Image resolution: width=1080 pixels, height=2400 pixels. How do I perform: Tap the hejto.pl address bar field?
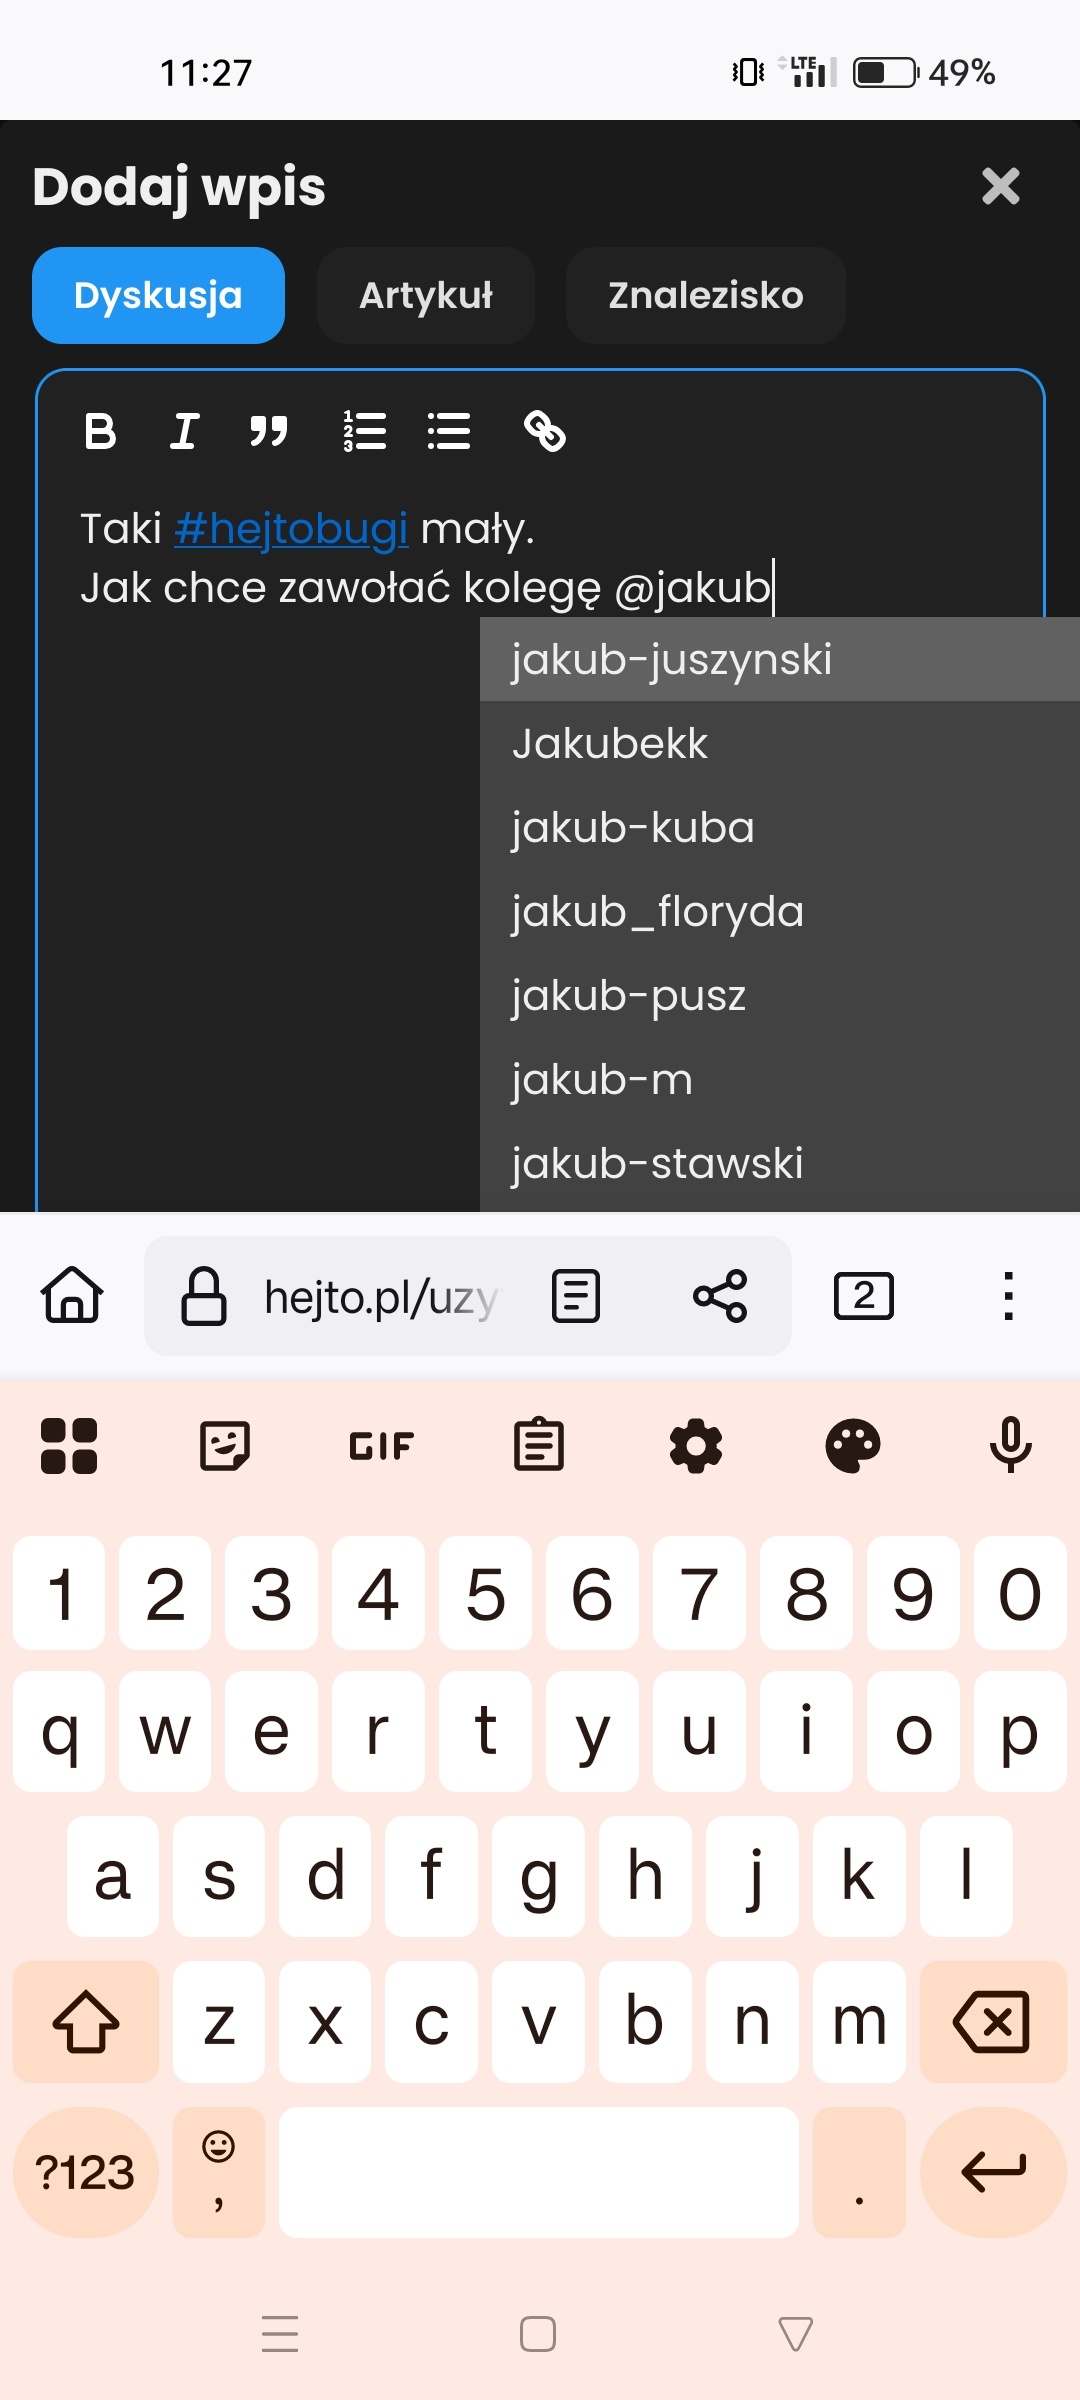(x=380, y=1297)
